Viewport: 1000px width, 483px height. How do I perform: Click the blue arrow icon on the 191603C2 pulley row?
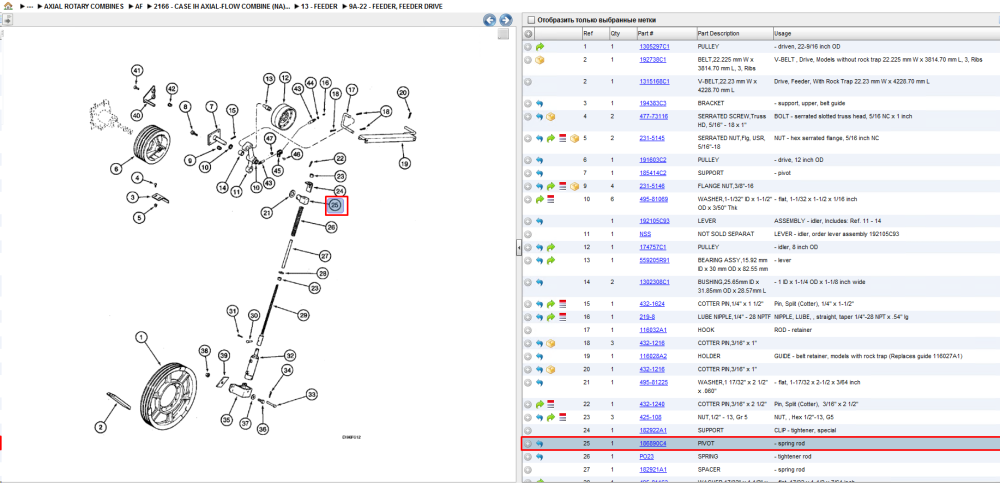(x=540, y=160)
